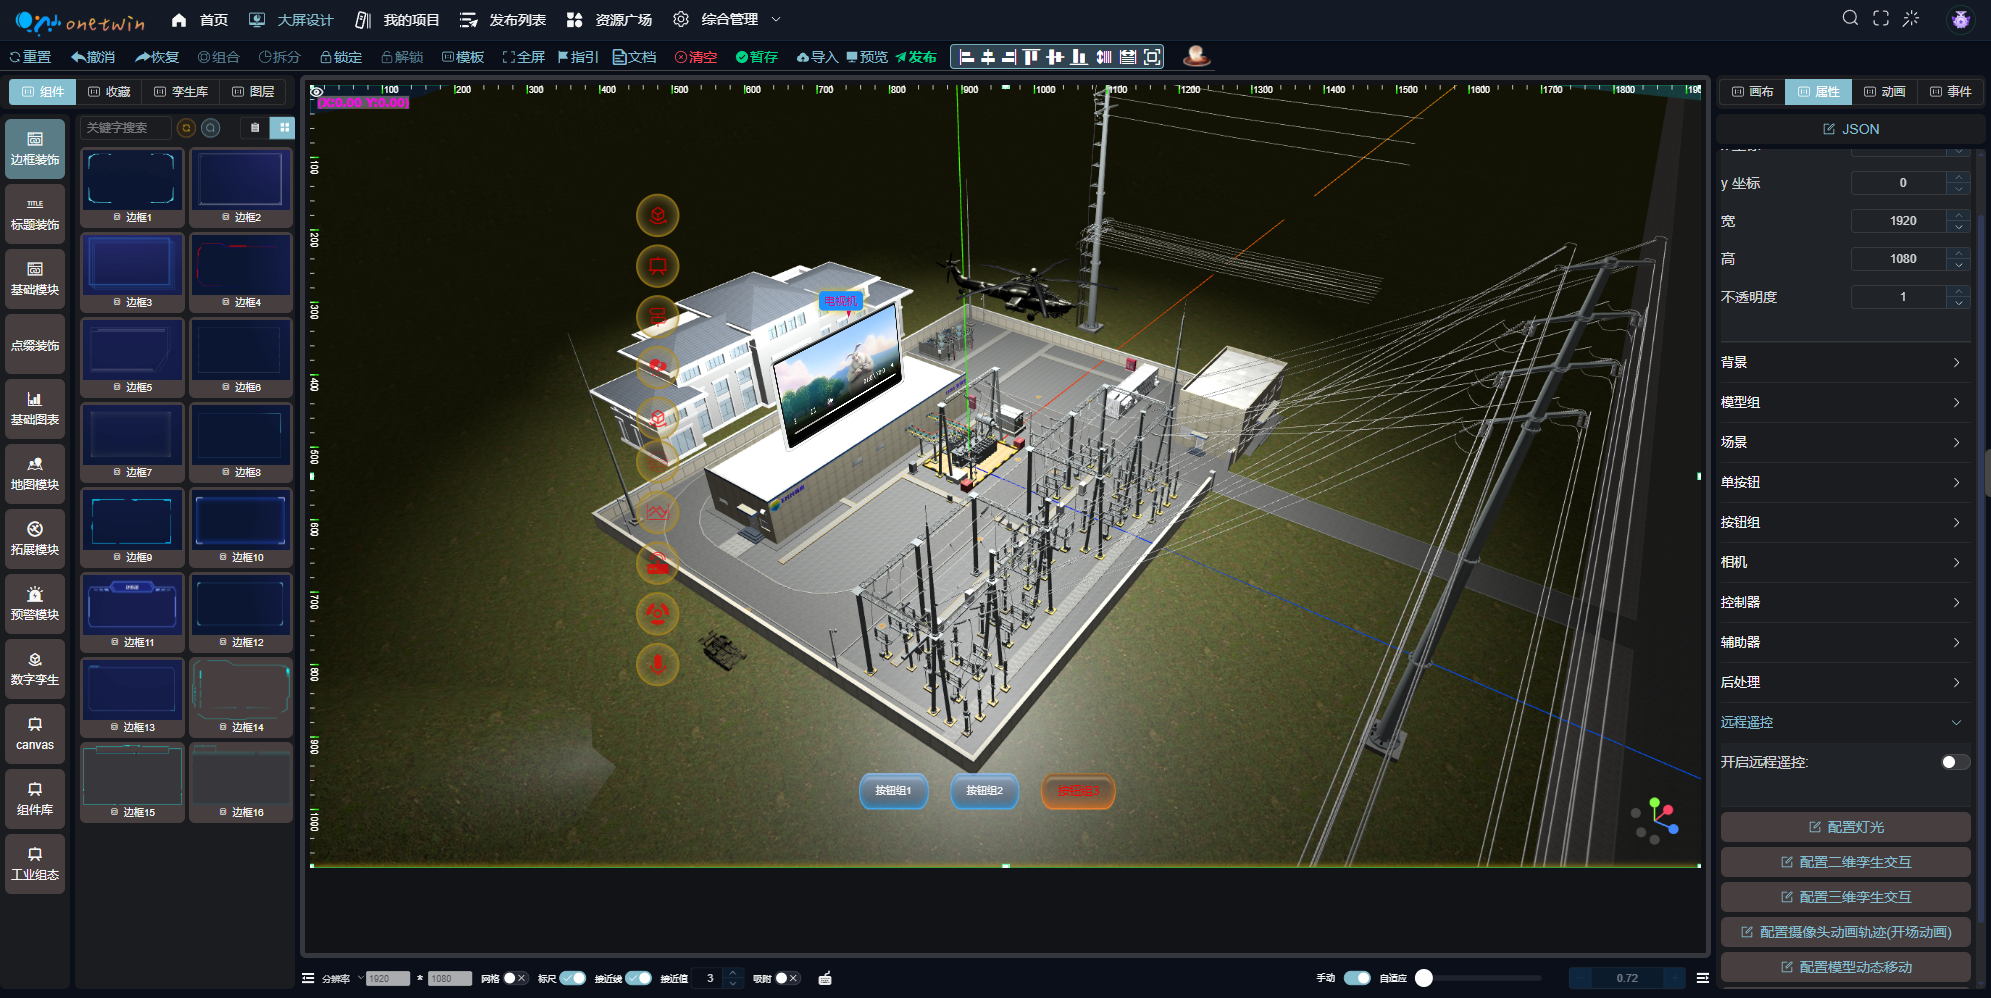Click the zoom slider handle at the bottom
Image resolution: width=1991 pixels, height=998 pixels.
[1424, 978]
